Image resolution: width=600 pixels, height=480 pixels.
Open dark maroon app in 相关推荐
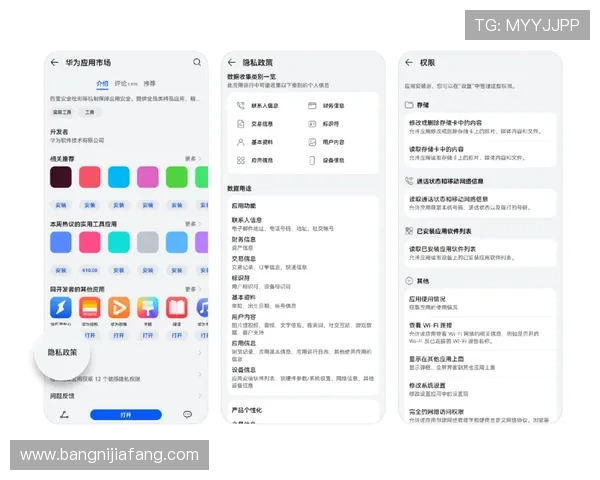click(61, 177)
